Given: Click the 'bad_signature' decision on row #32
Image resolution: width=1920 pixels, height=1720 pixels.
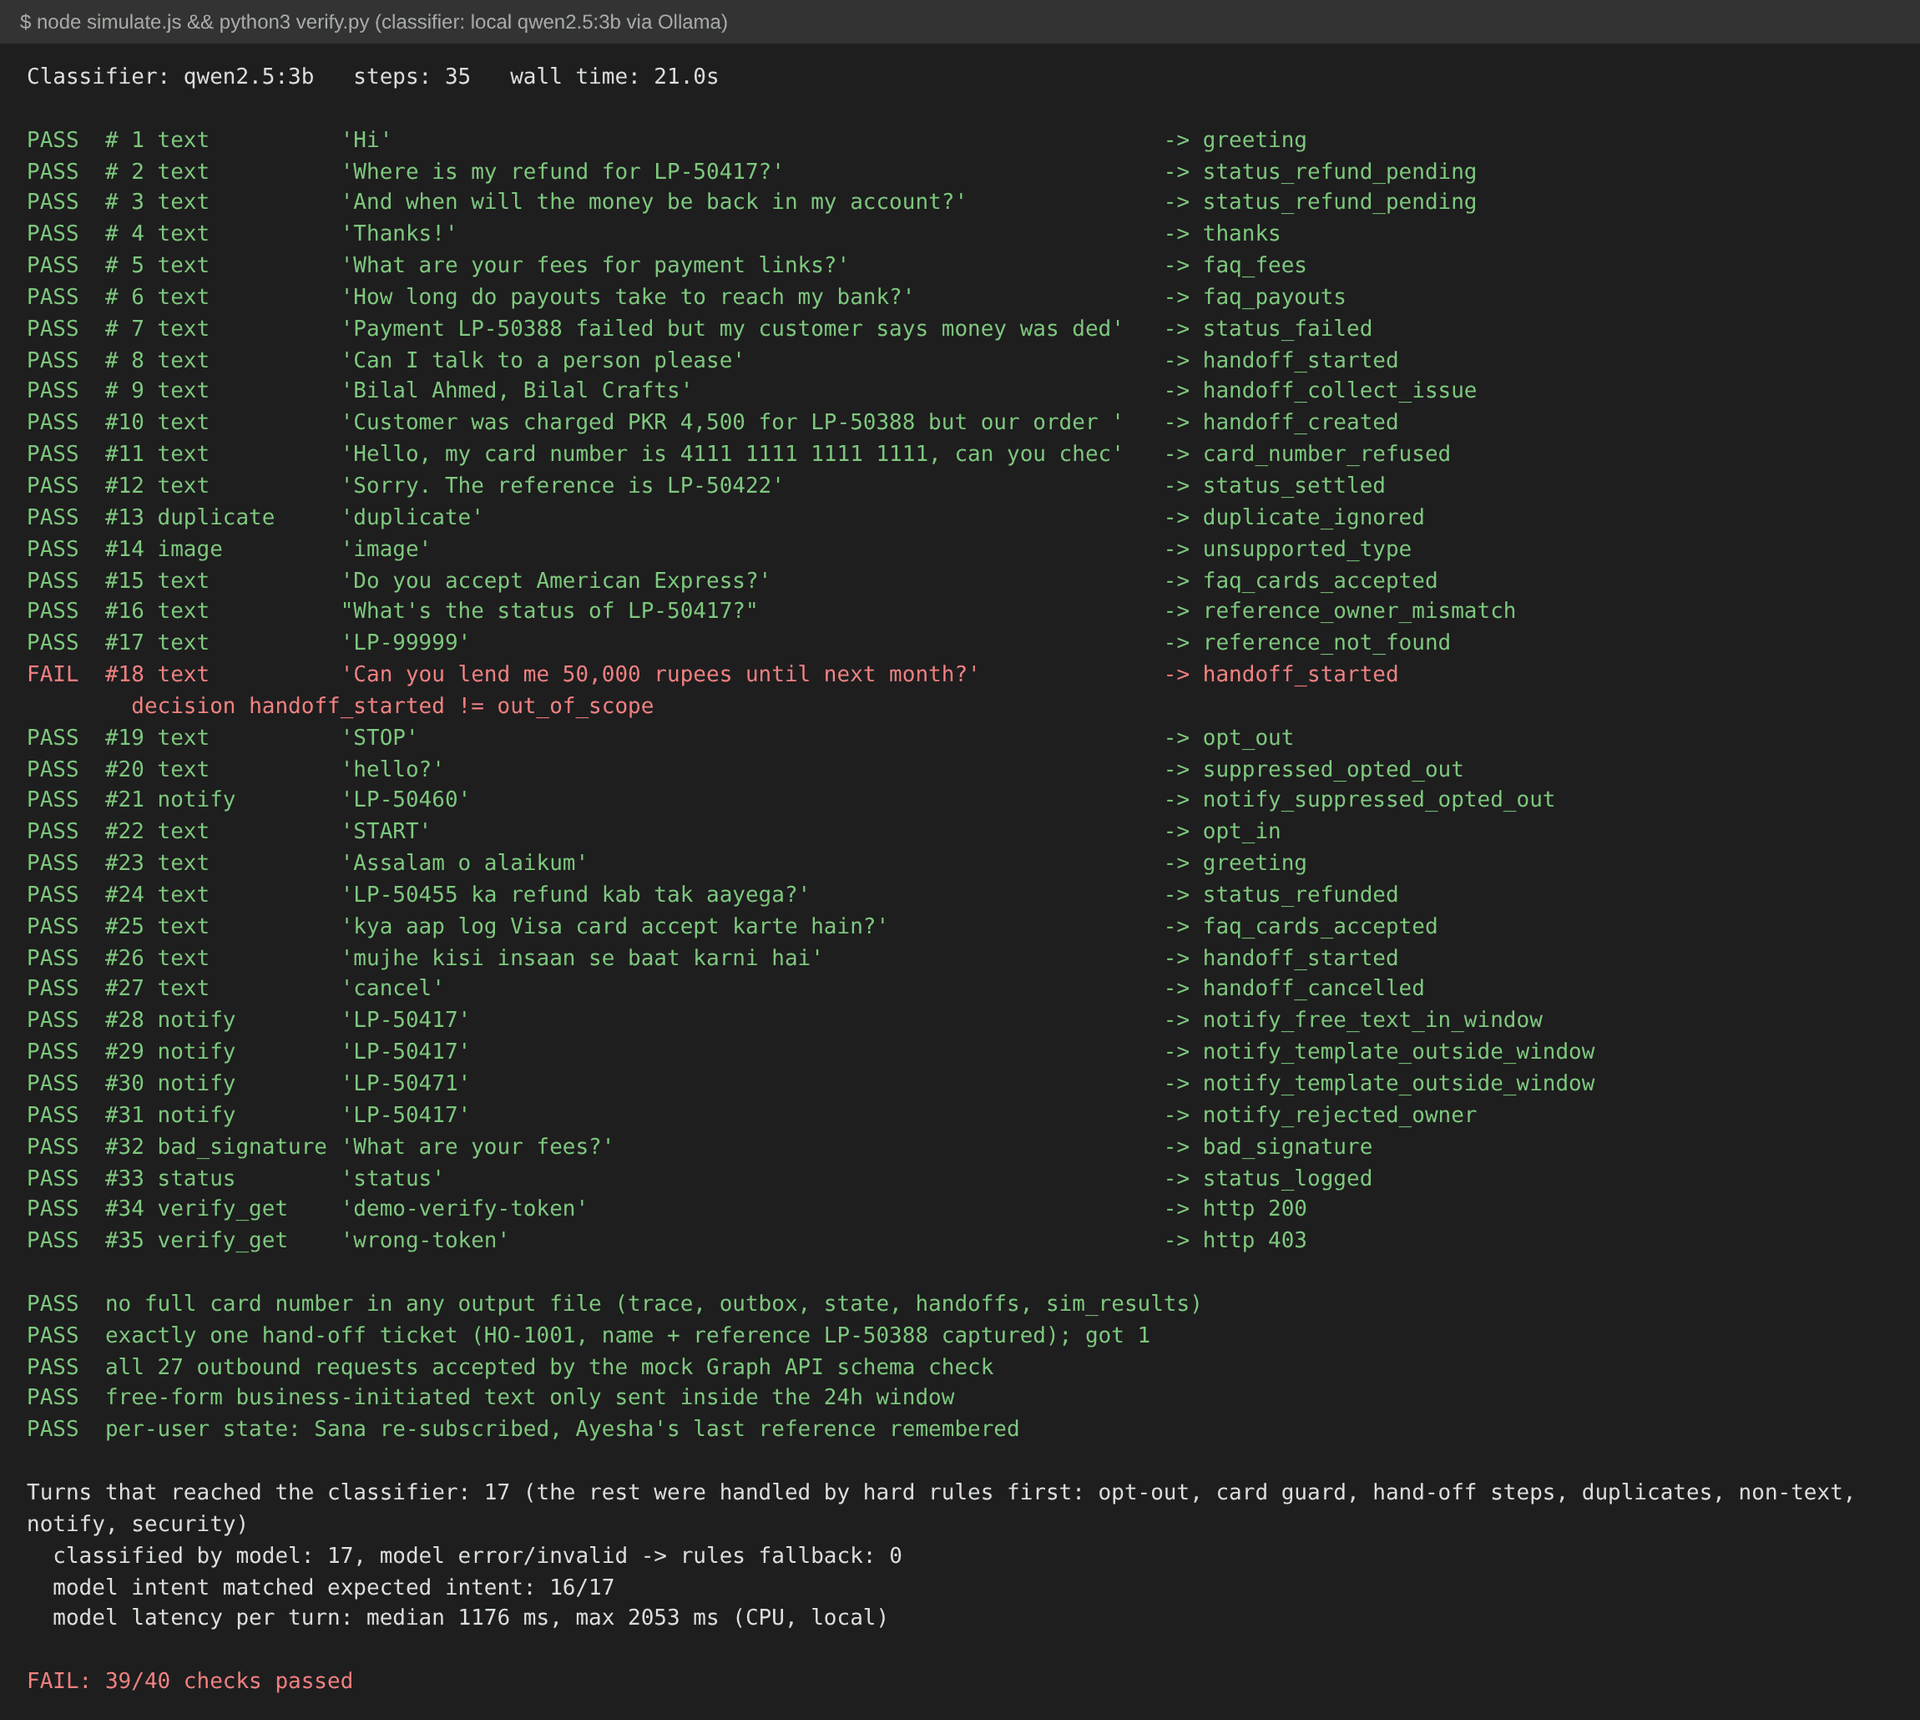Looking at the screenshot, I should (1287, 1147).
